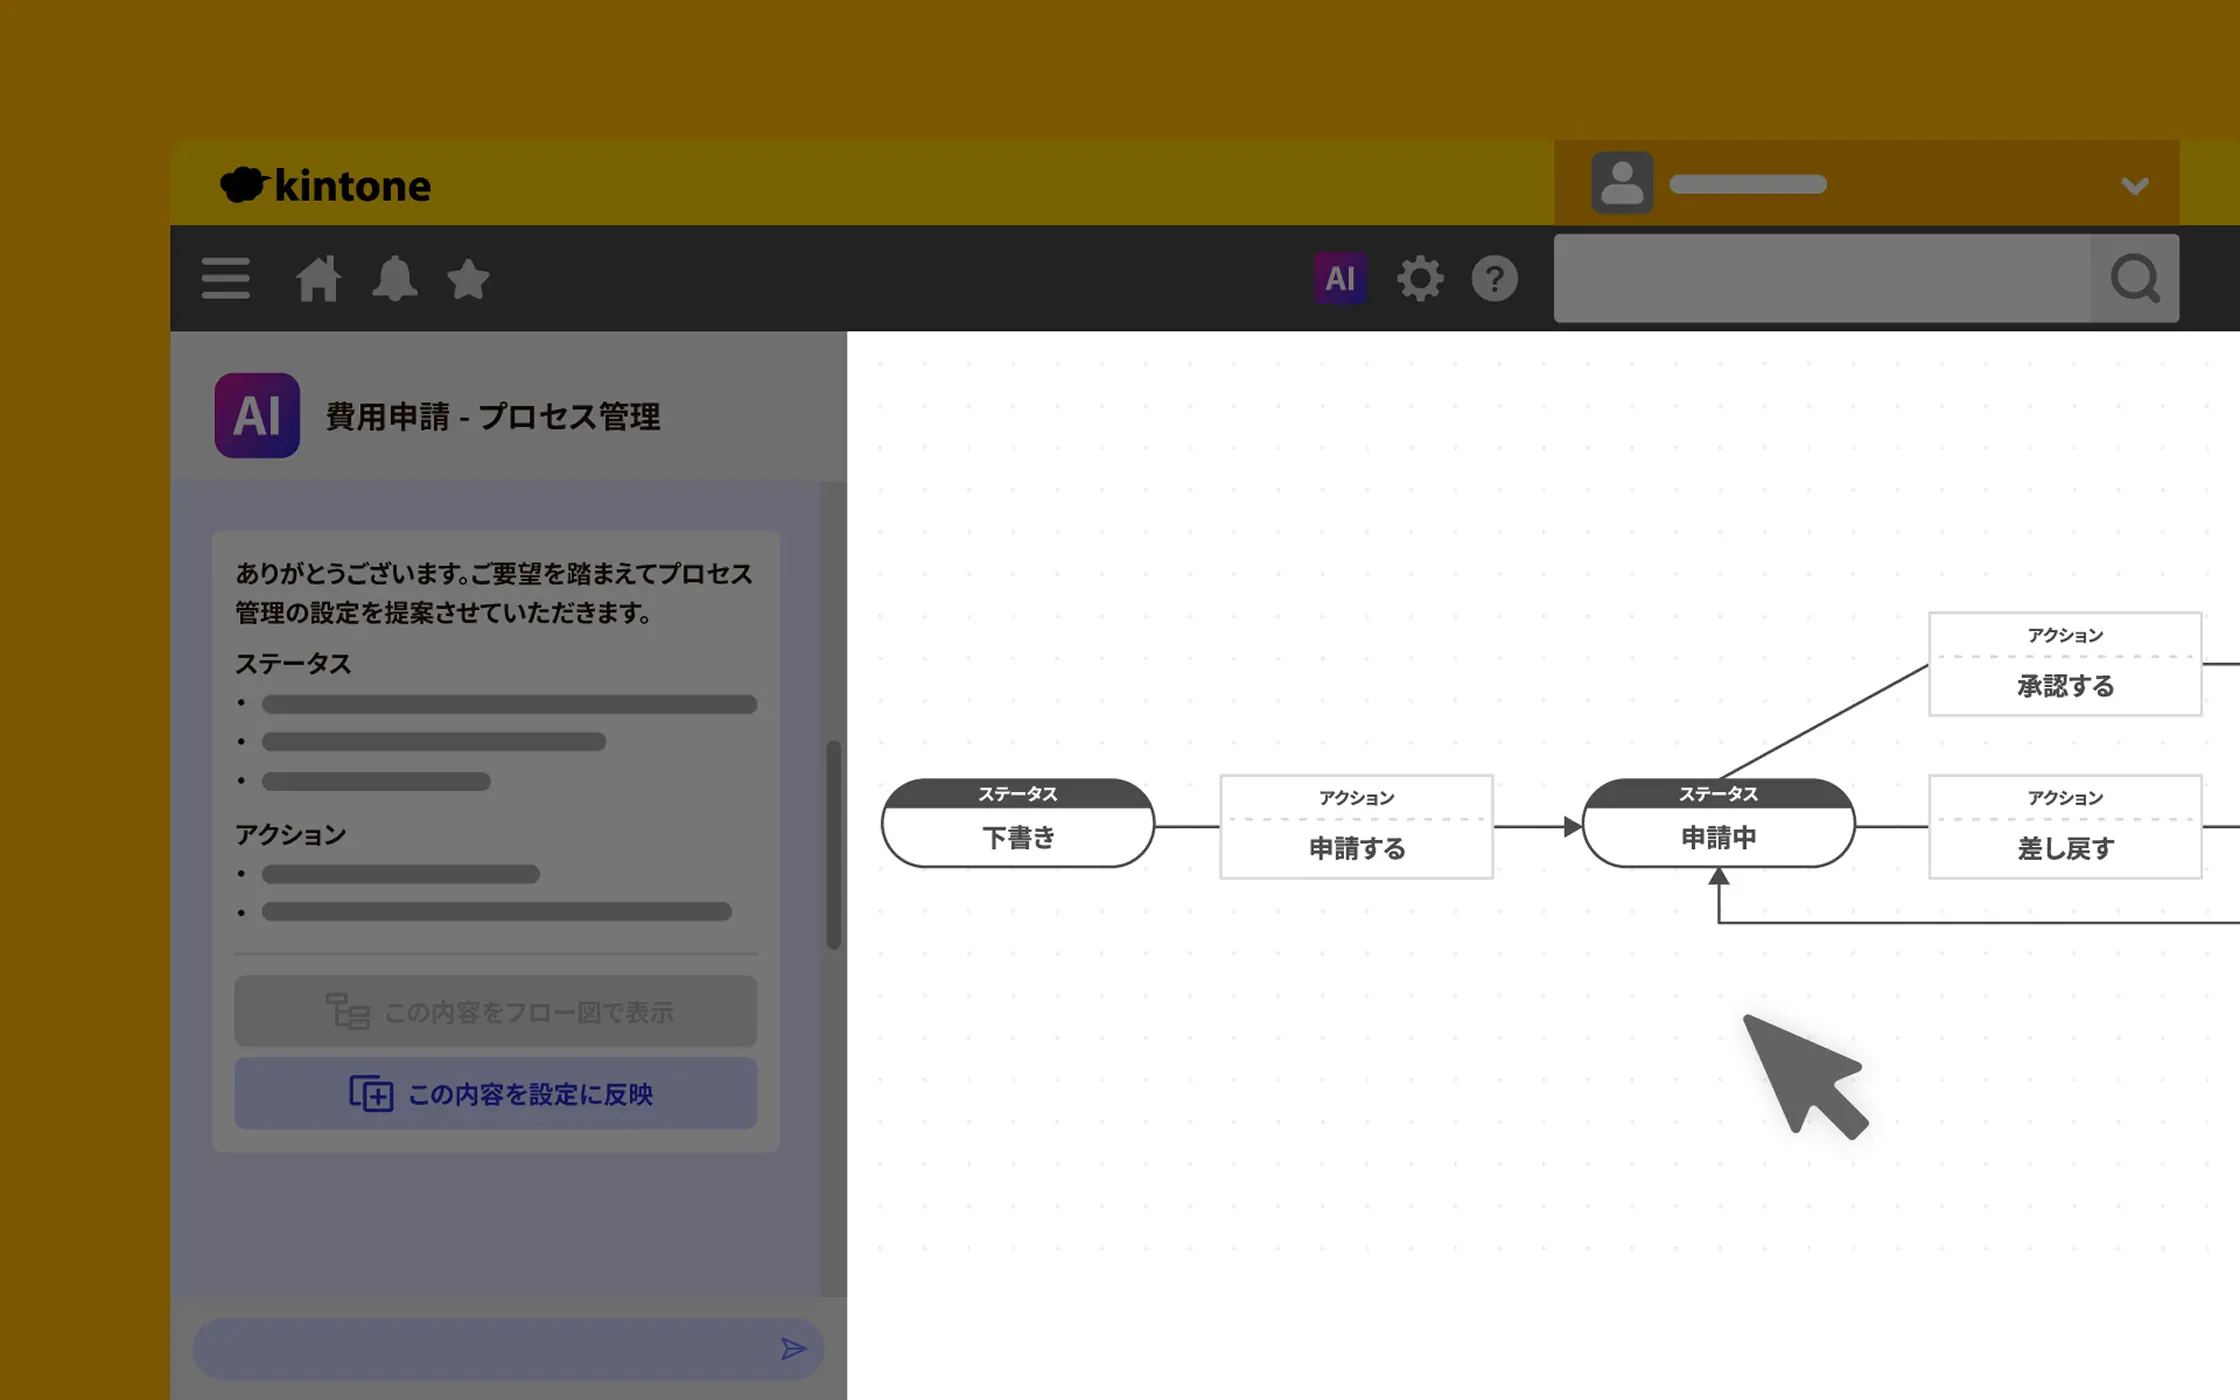
Task: Open the AI assistant icon in toolbar
Action: [x=1340, y=278]
